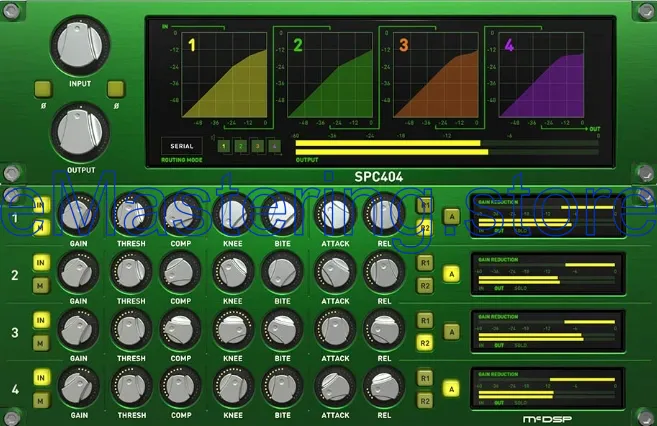Toggle the IN button on band 4
Image resolution: width=657 pixels, height=426 pixels.
tap(41, 377)
